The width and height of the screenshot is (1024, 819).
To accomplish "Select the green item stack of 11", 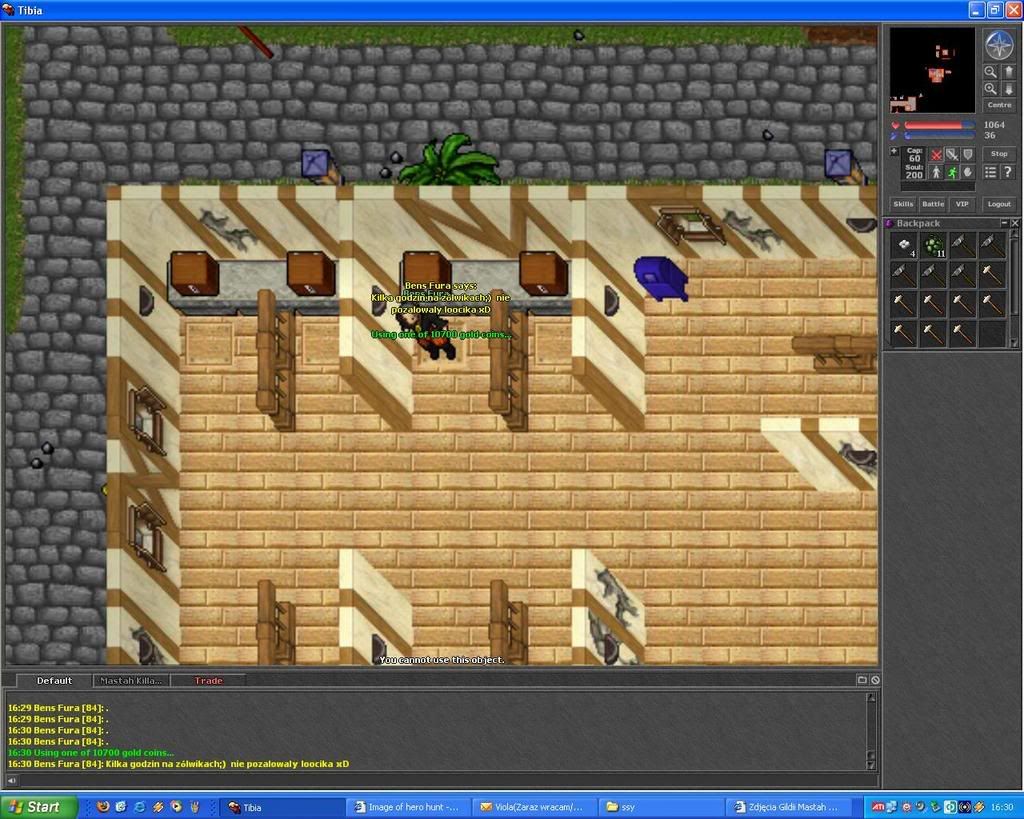I will [x=934, y=246].
